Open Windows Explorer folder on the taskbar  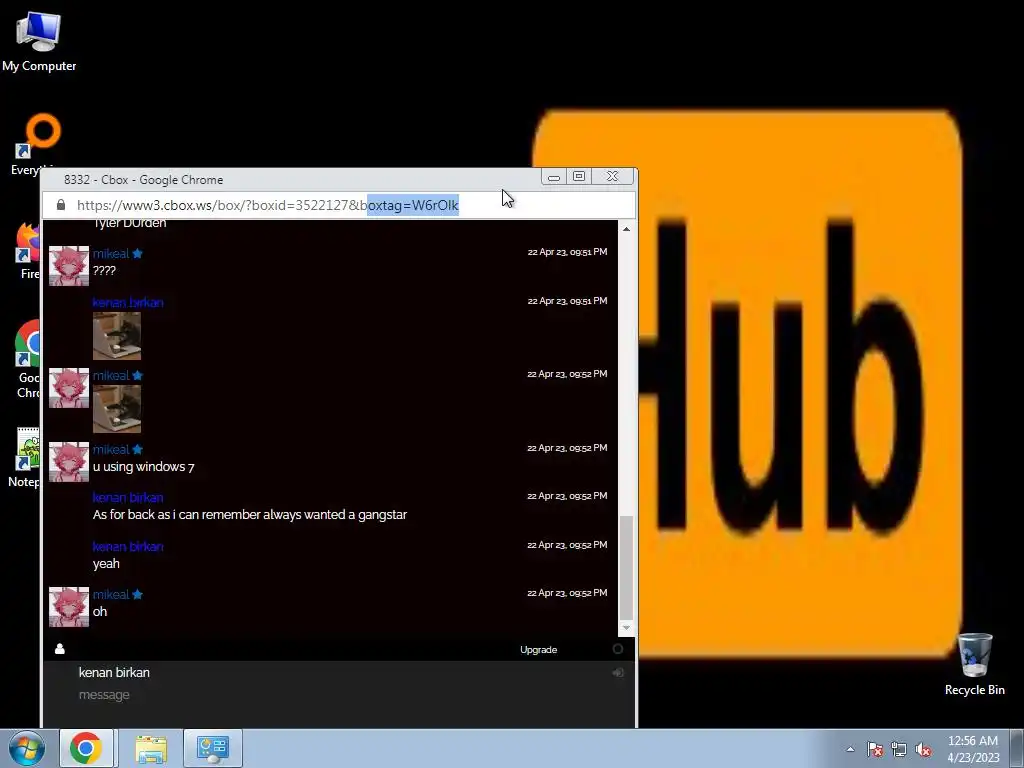tap(151, 748)
